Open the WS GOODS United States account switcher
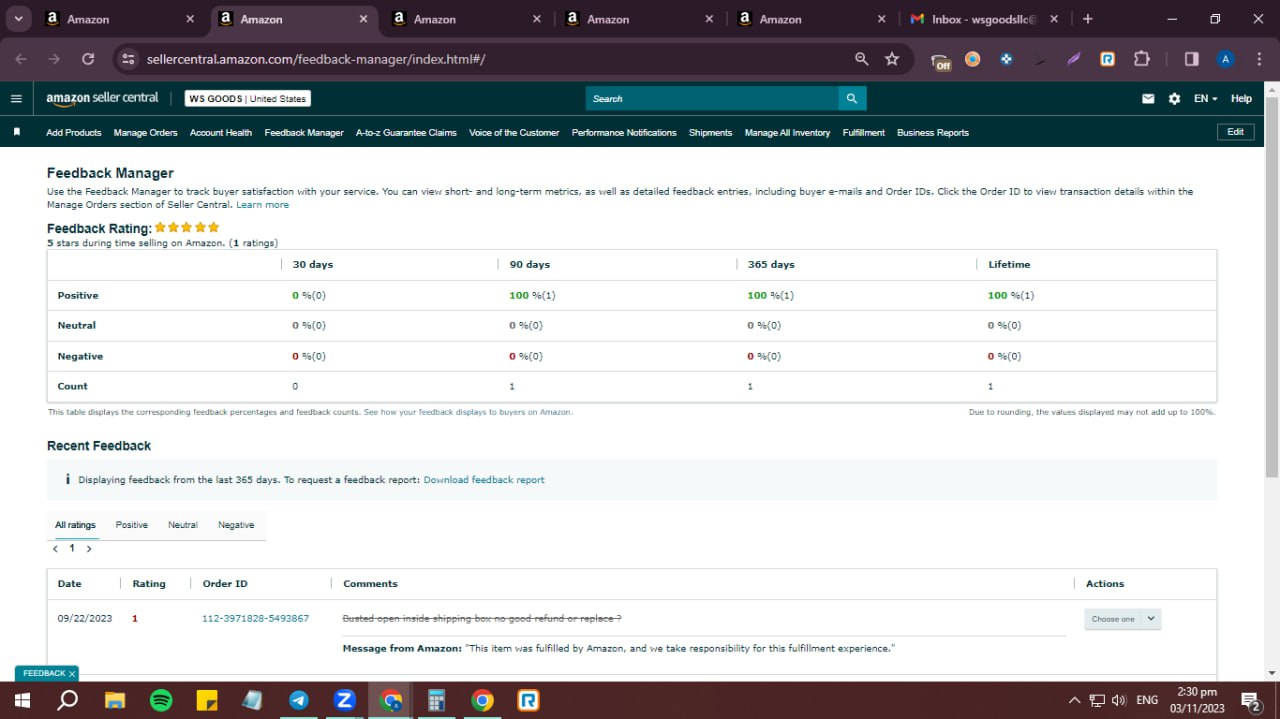Screen dimensions: 1280x719 [247, 98]
